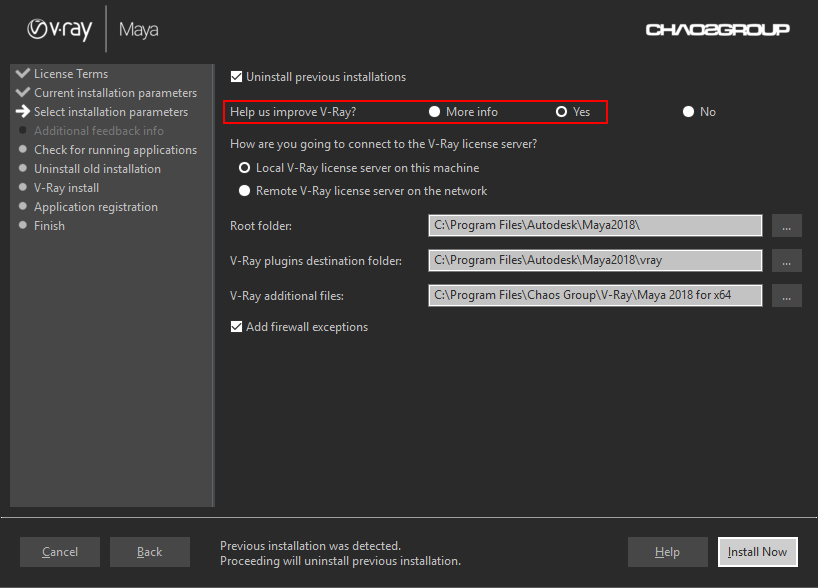Click the License Terms step
The height and width of the screenshot is (588, 818).
point(71,74)
